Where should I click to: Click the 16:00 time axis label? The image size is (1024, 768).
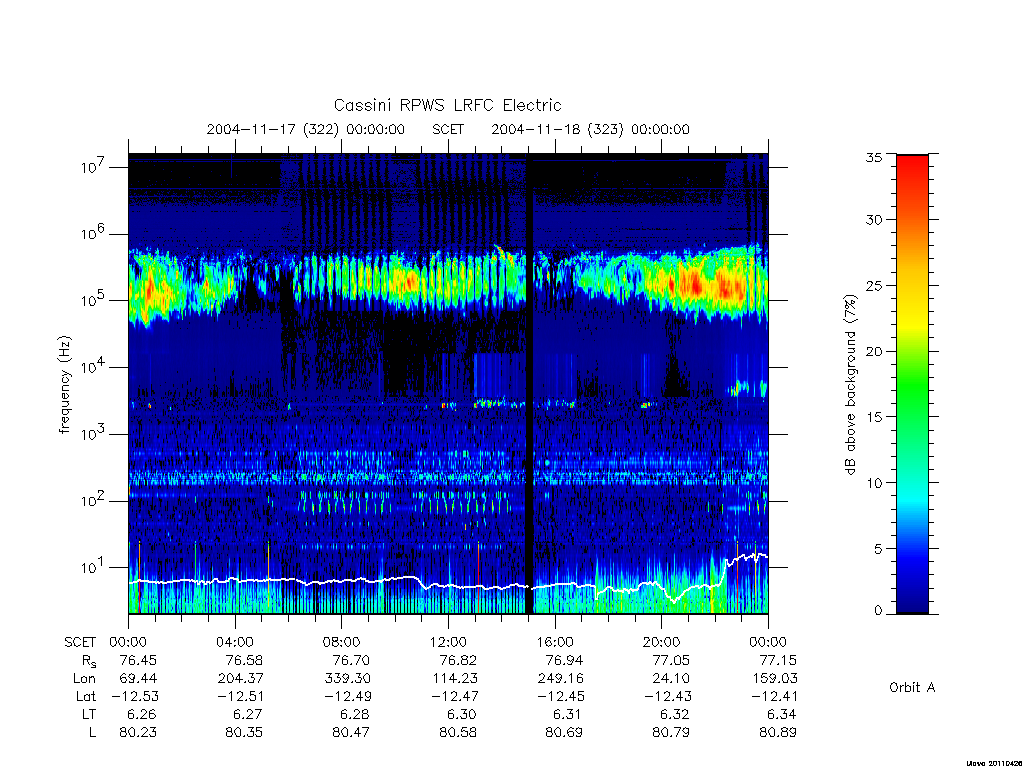click(x=555, y=642)
